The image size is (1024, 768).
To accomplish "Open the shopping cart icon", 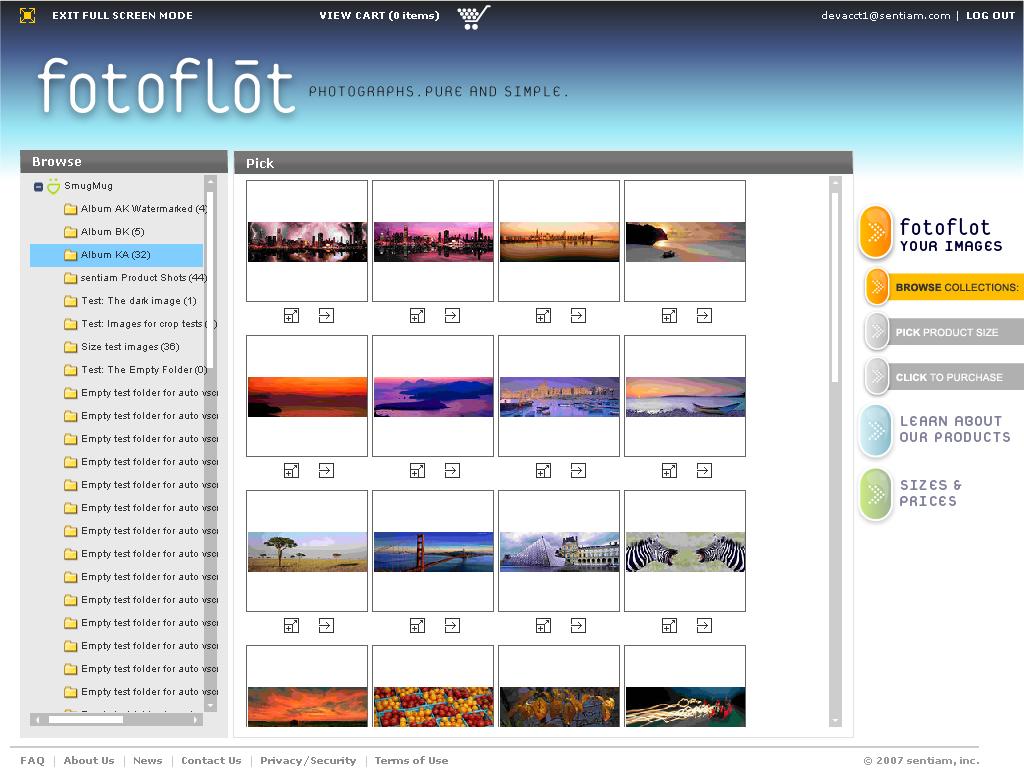I will pyautogui.click(x=473, y=17).
